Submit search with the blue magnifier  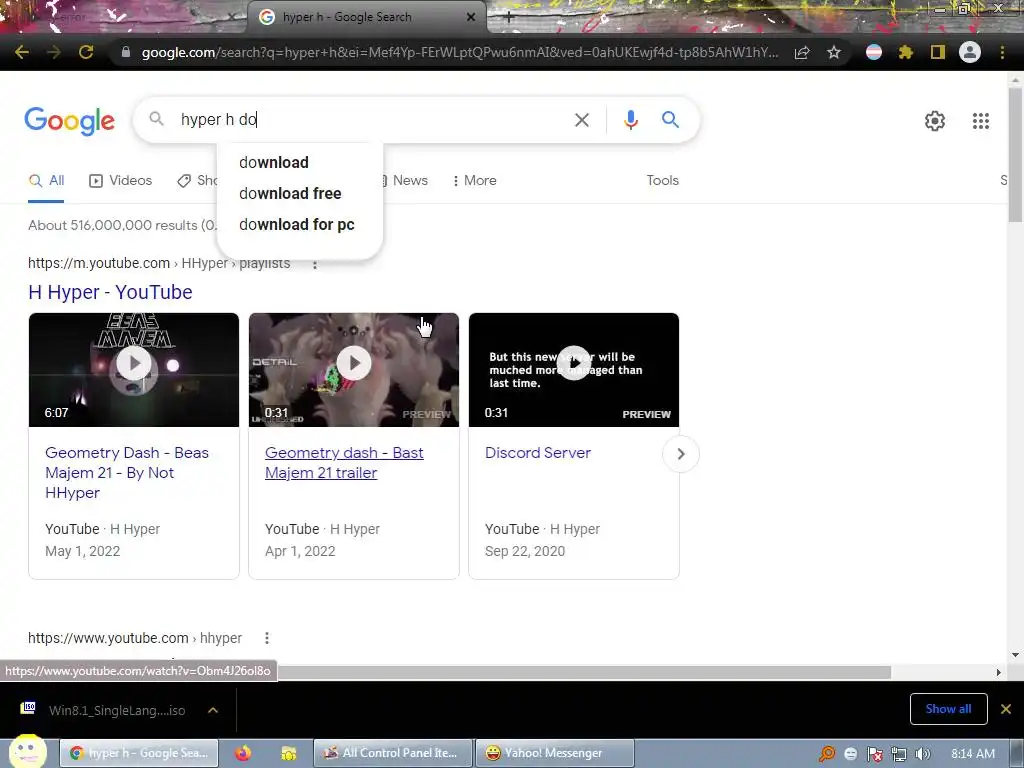pos(670,120)
